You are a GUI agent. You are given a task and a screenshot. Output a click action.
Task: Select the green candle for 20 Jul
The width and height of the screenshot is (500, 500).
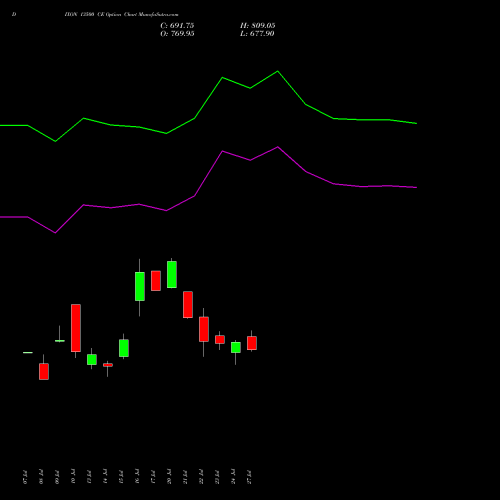tap(172, 274)
